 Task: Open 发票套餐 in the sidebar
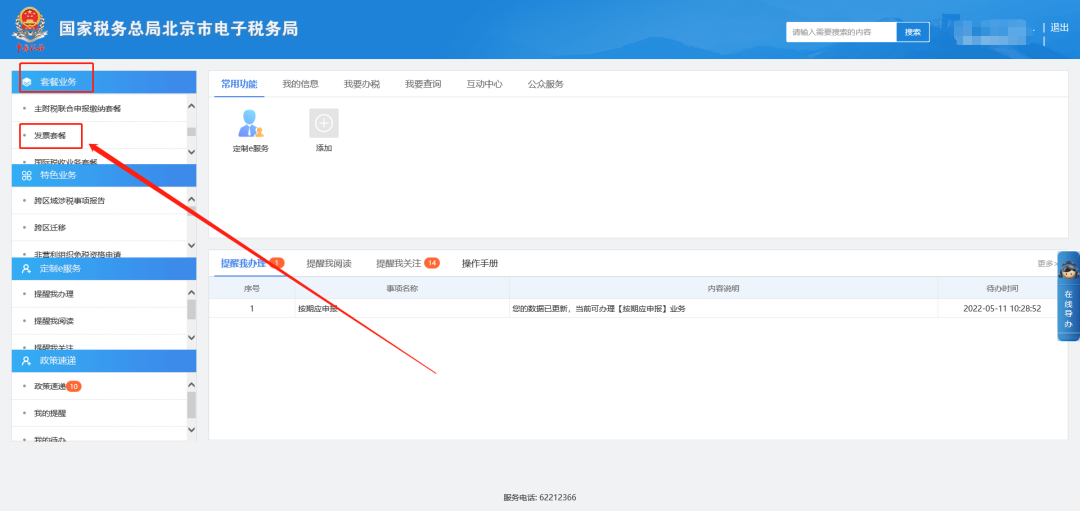[x=50, y=135]
